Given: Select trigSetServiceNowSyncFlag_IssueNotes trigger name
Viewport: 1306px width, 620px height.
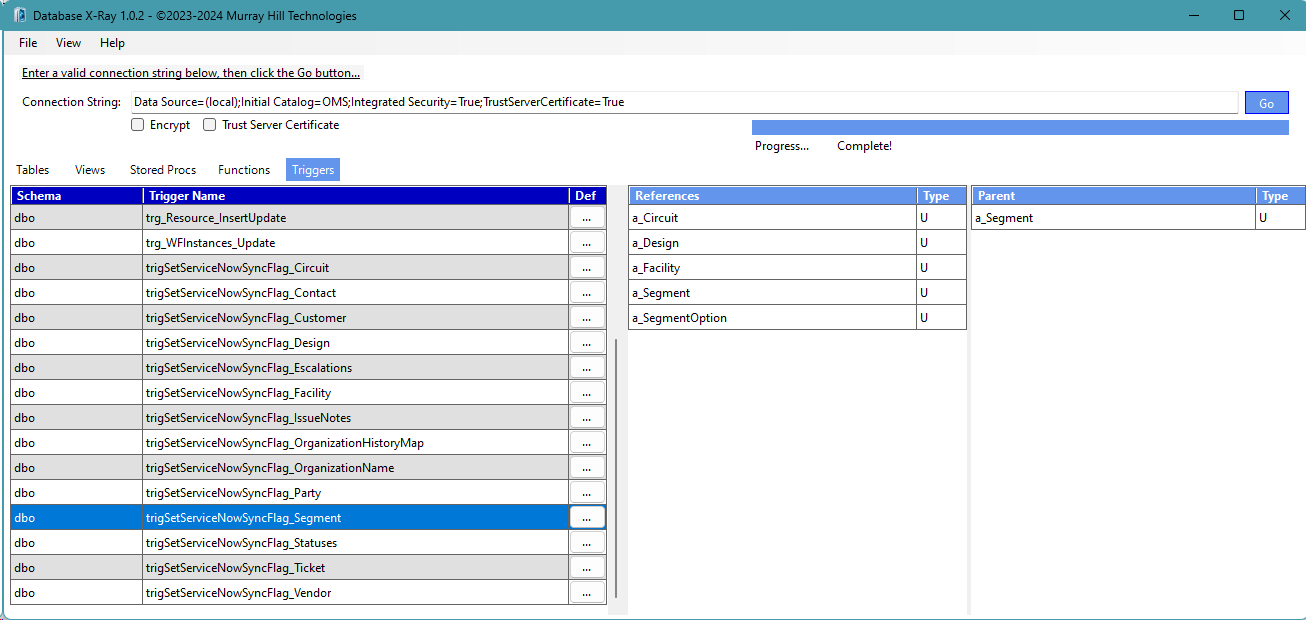Looking at the screenshot, I should (x=355, y=417).
